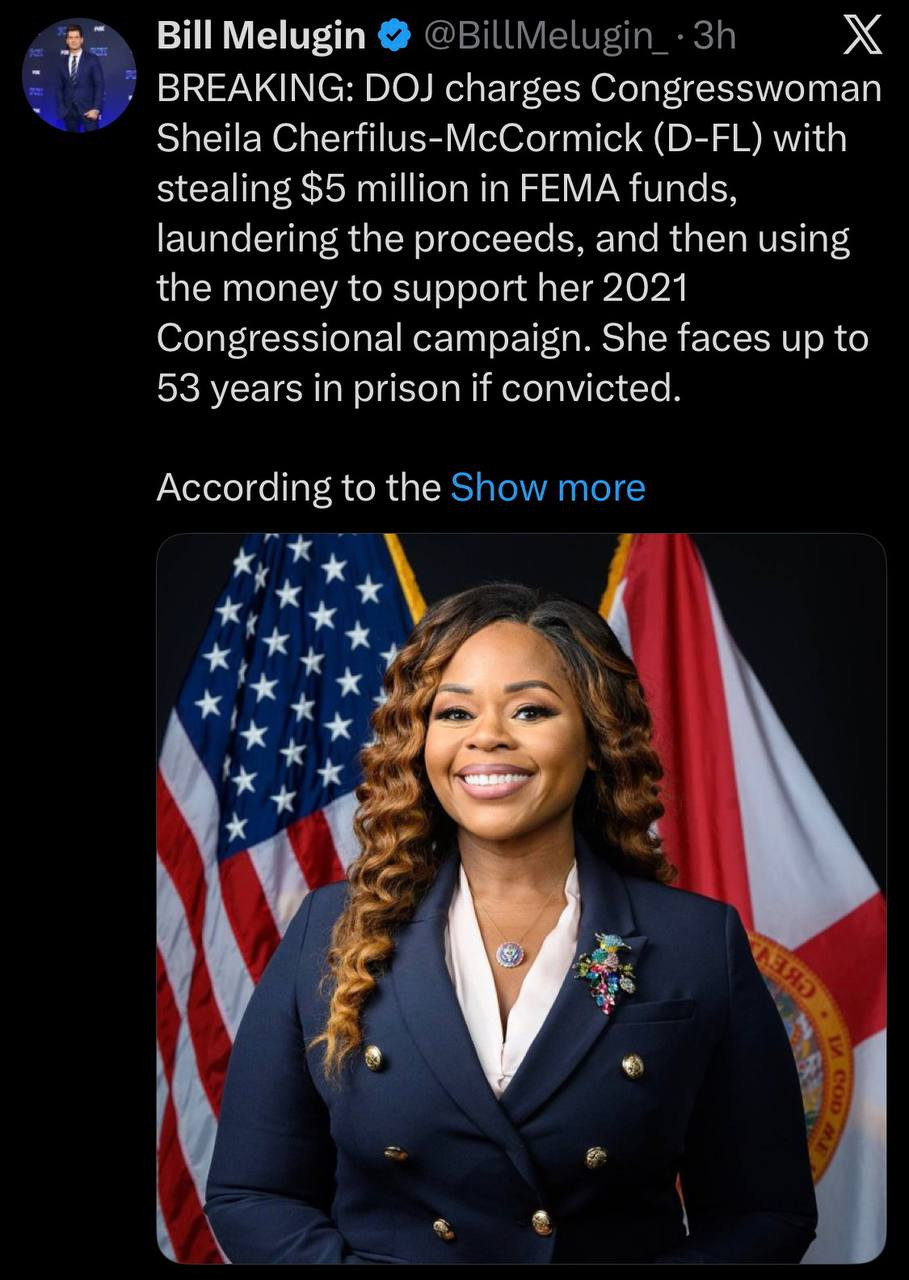
Task: Click the 3h timestamp of the post
Action: tap(714, 37)
